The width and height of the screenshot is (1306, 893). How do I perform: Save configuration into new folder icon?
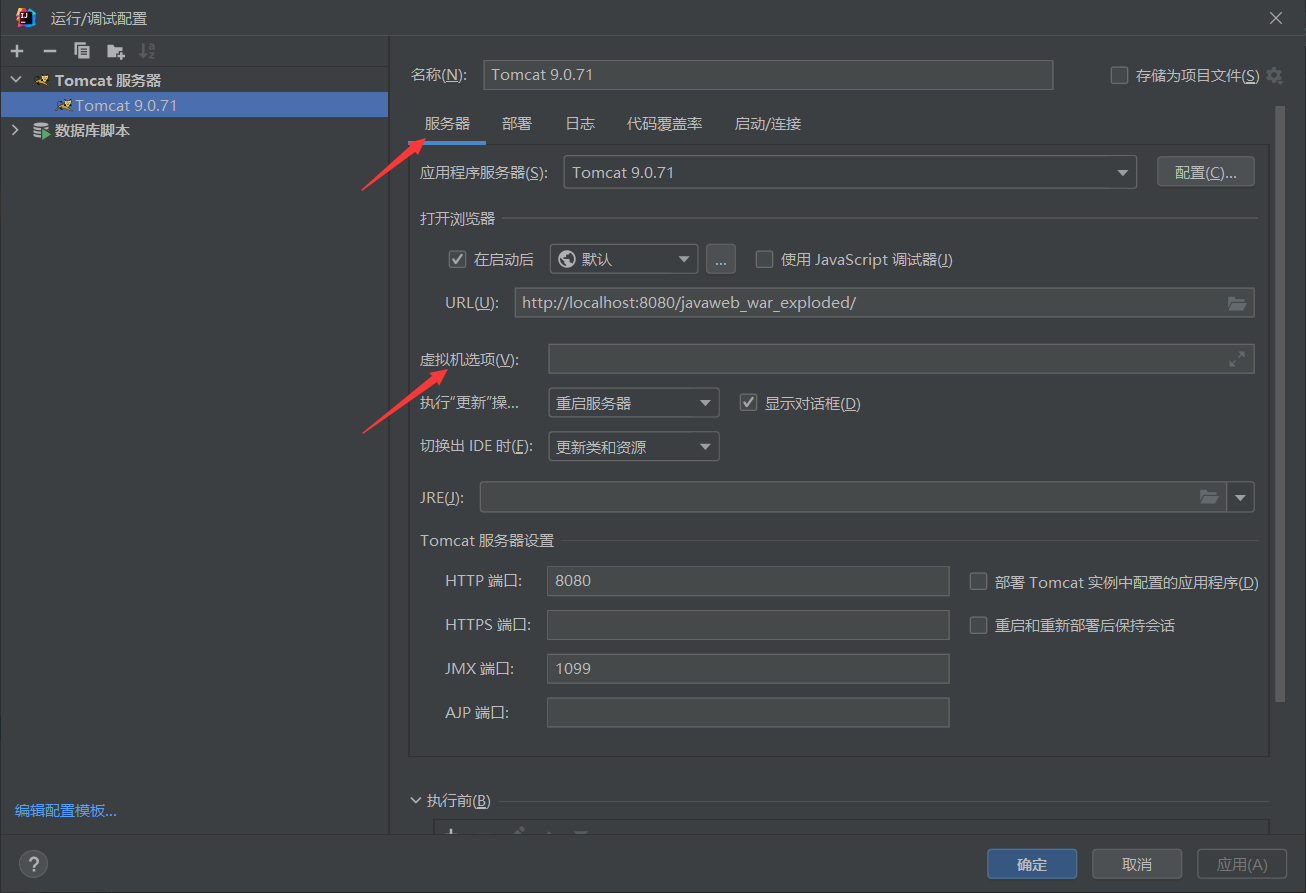[116, 51]
